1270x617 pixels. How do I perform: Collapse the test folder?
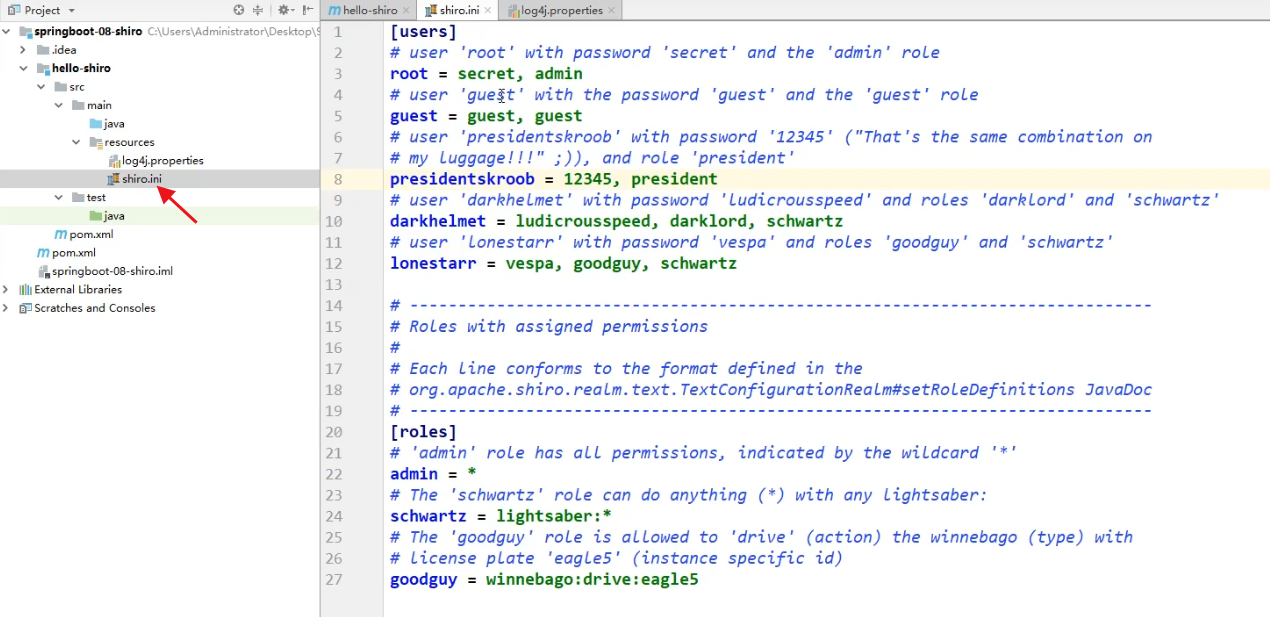(59, 198)
